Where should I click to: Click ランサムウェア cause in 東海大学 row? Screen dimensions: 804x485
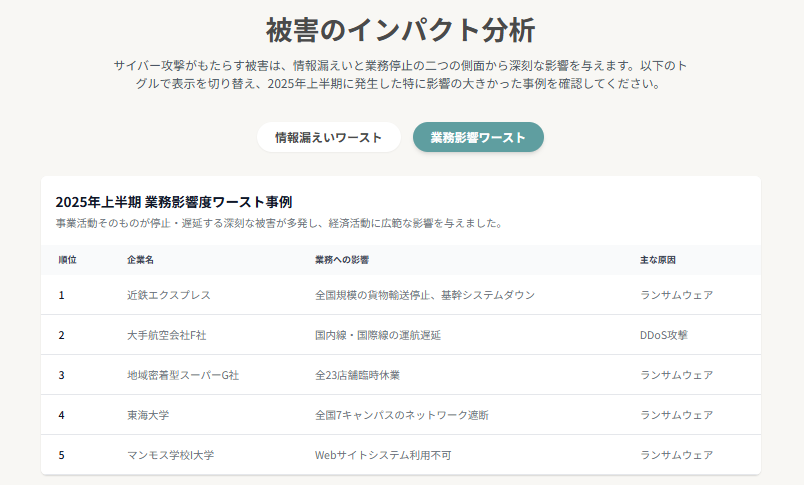(x=676, y=415)
